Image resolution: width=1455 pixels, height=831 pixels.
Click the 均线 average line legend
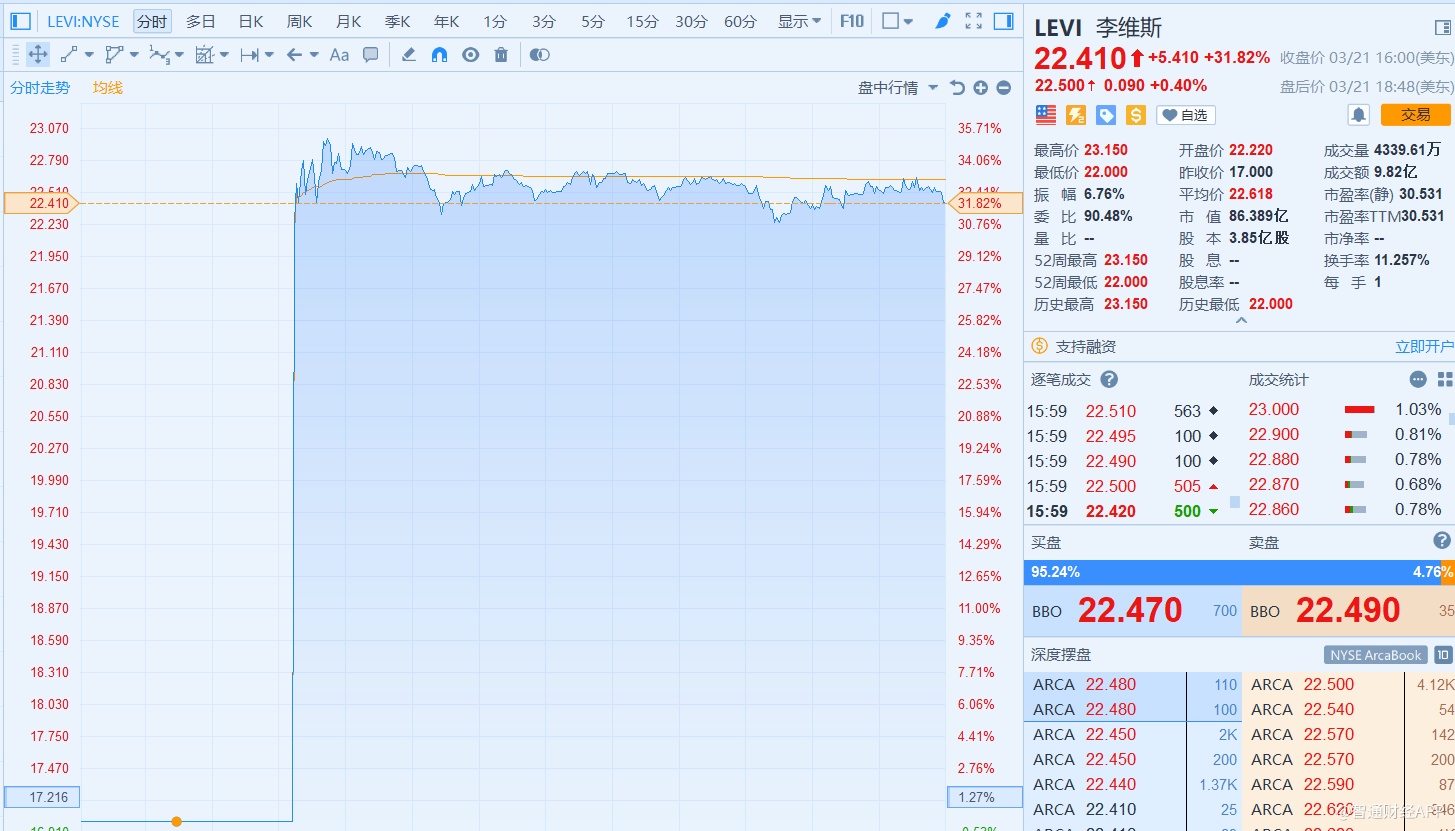click(108, 88)
